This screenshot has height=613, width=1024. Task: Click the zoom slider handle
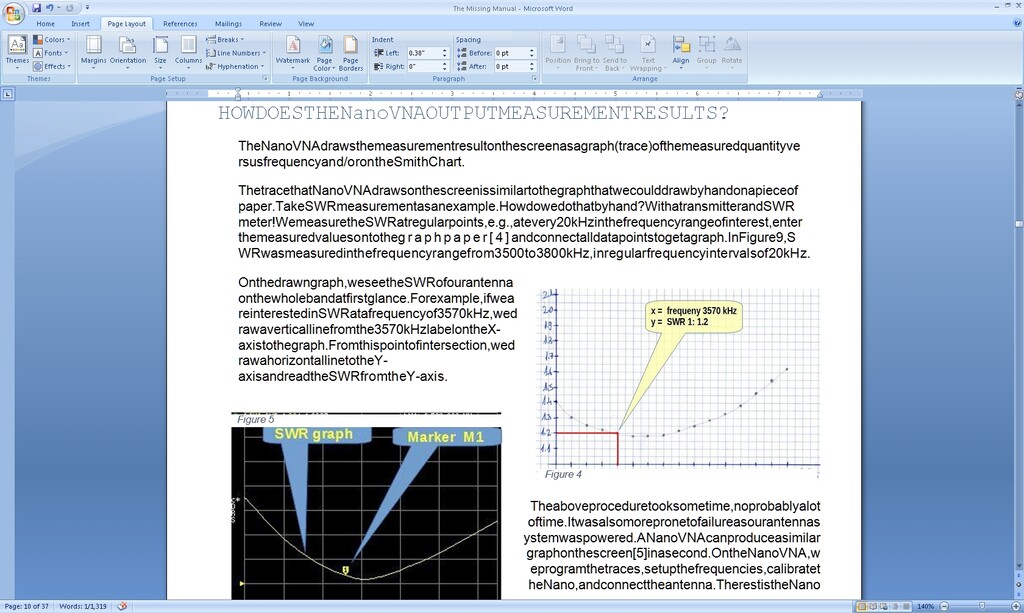(981, 606)
